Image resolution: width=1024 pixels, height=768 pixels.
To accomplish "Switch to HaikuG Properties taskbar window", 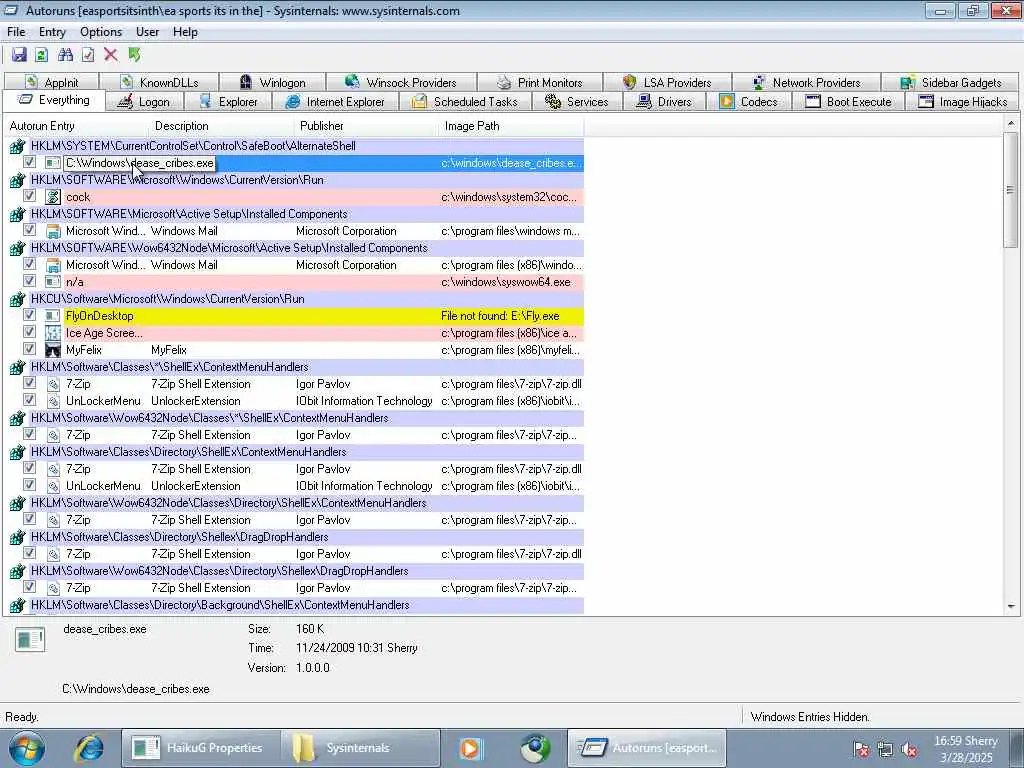I will (x=200, y=748).
